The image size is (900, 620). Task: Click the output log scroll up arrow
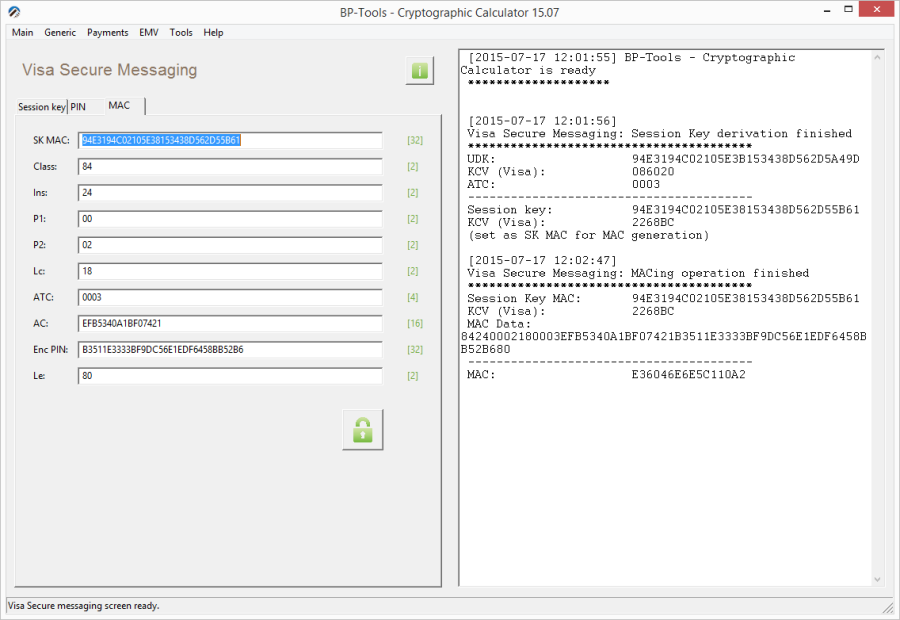(x=877, y=57)
